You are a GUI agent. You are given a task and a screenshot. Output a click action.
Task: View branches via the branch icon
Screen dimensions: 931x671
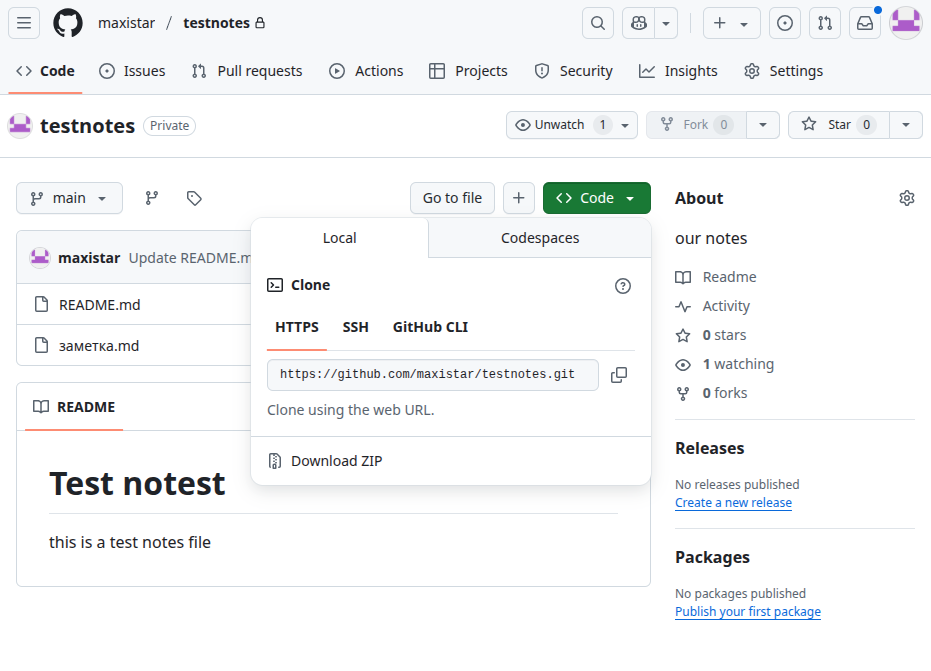152,198
